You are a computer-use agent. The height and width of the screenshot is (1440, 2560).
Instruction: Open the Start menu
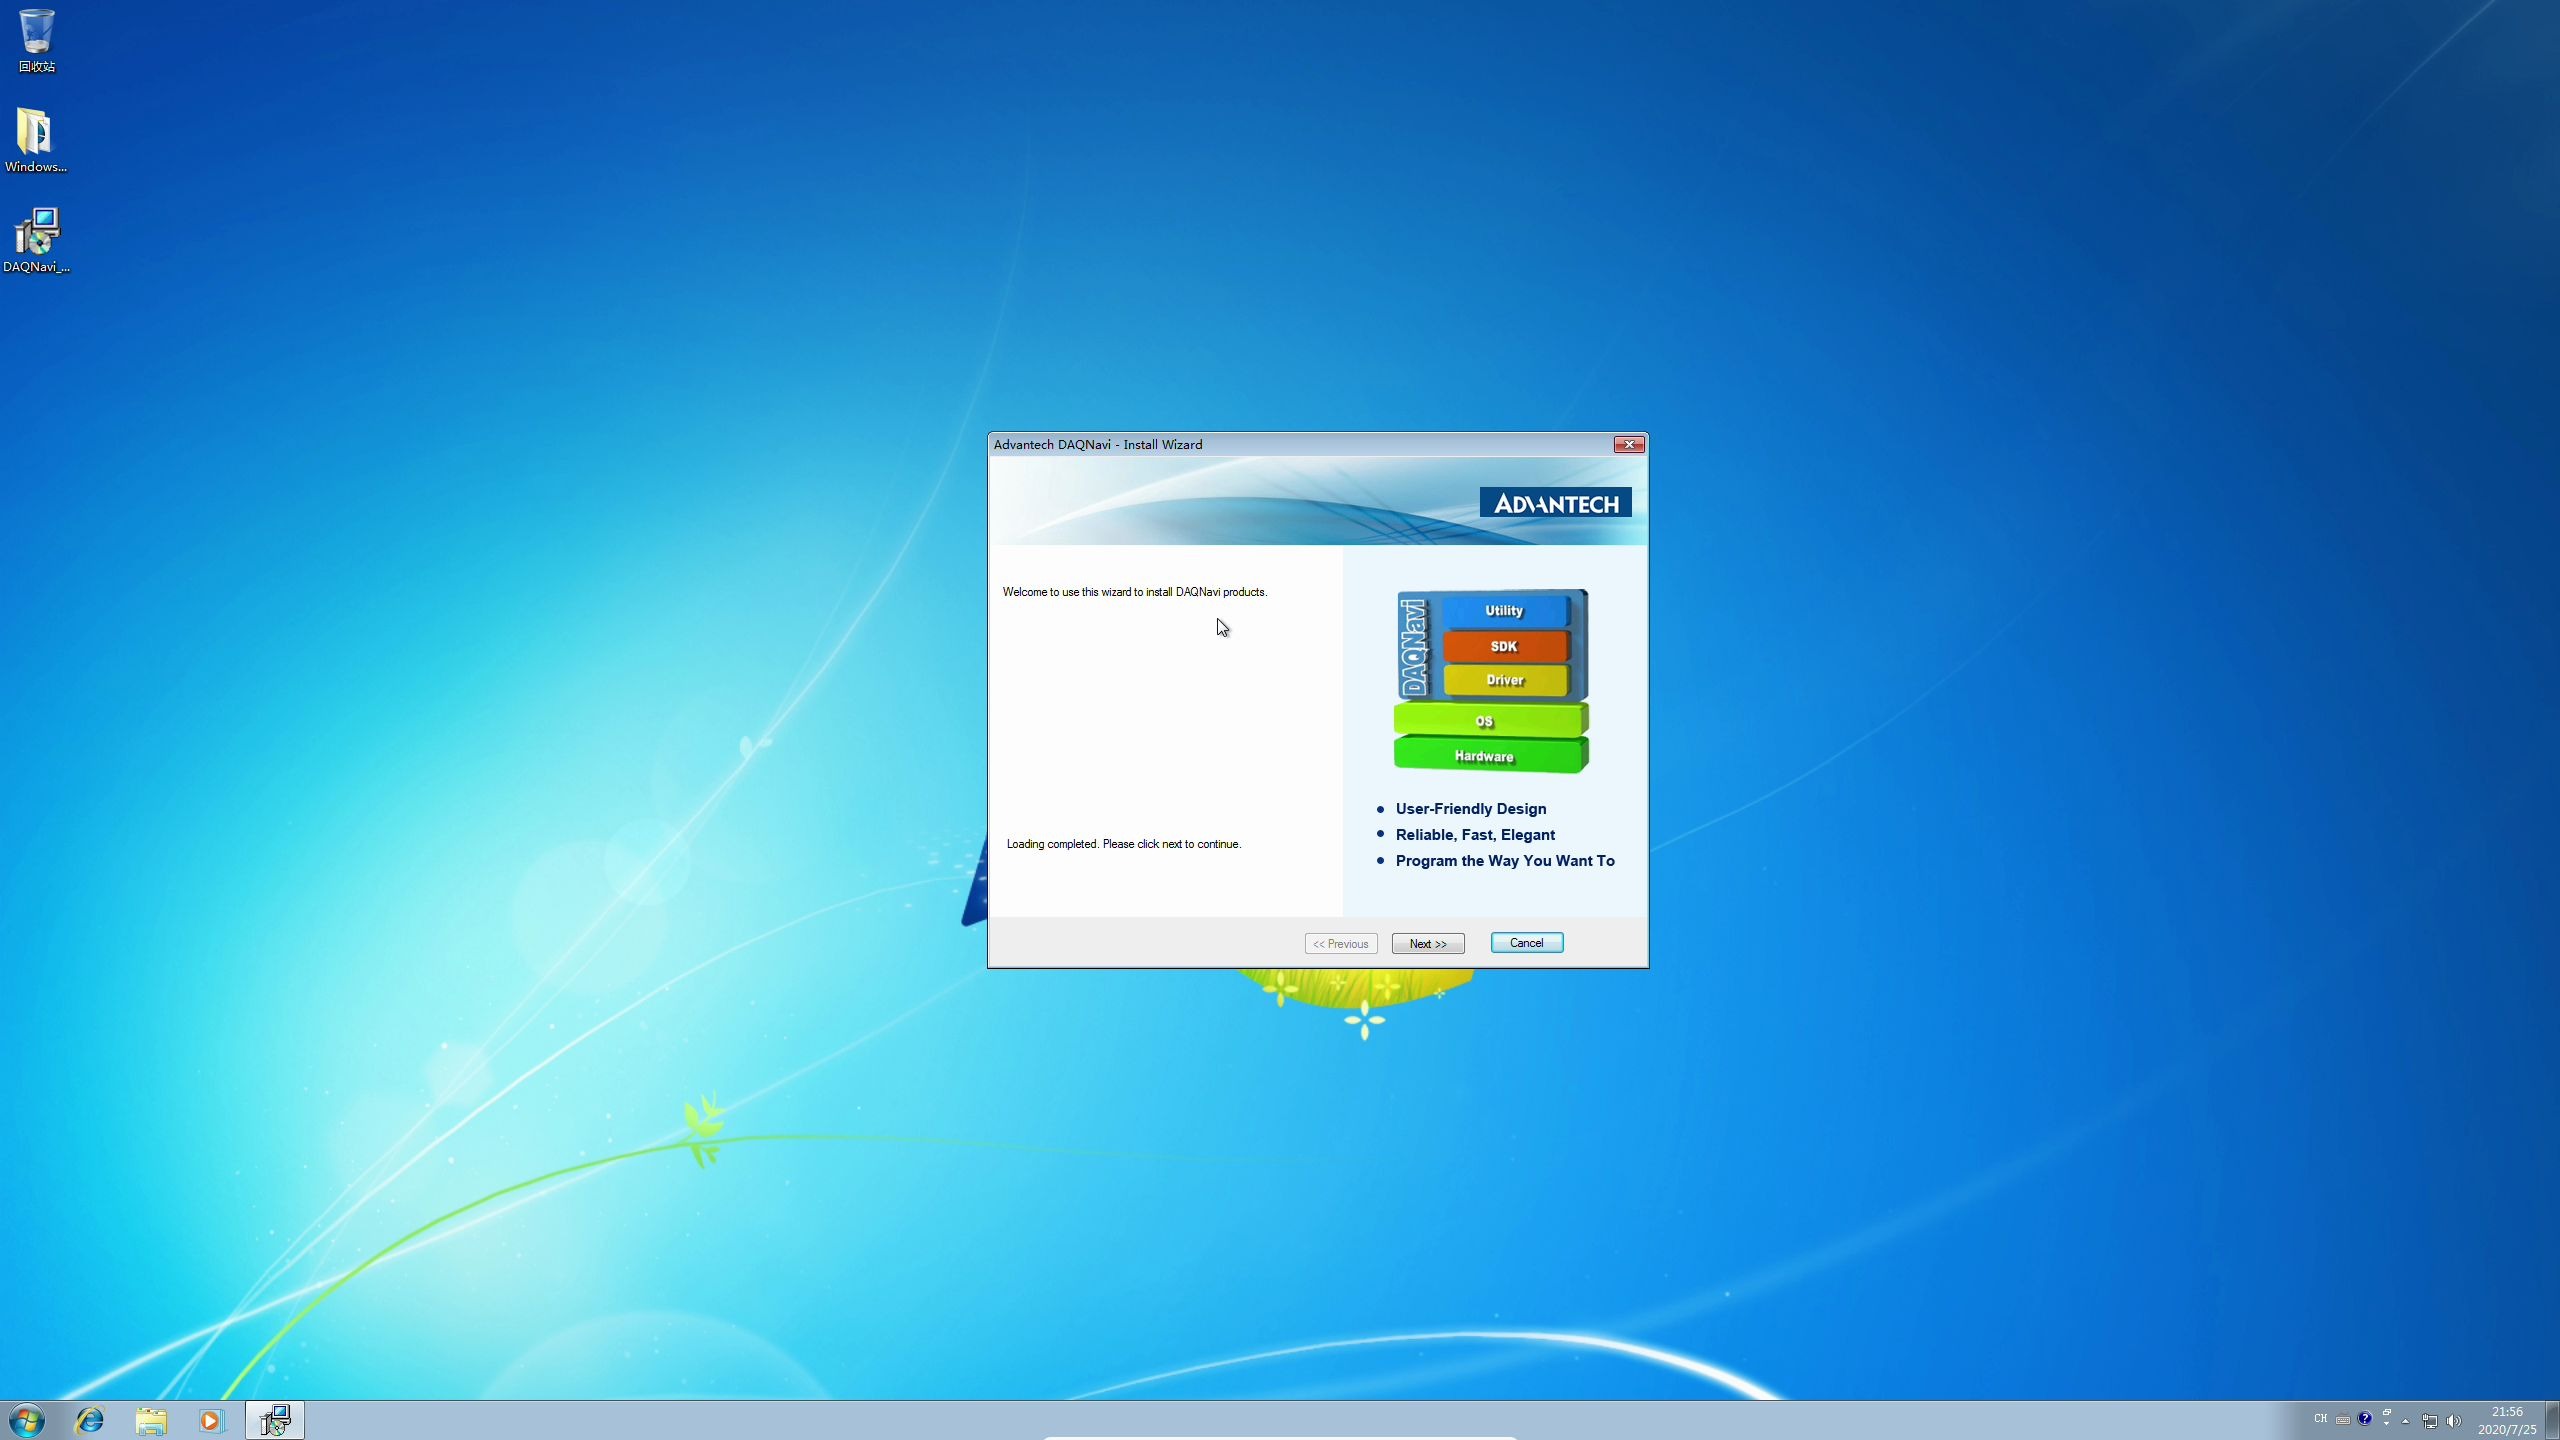[26, 1419]
